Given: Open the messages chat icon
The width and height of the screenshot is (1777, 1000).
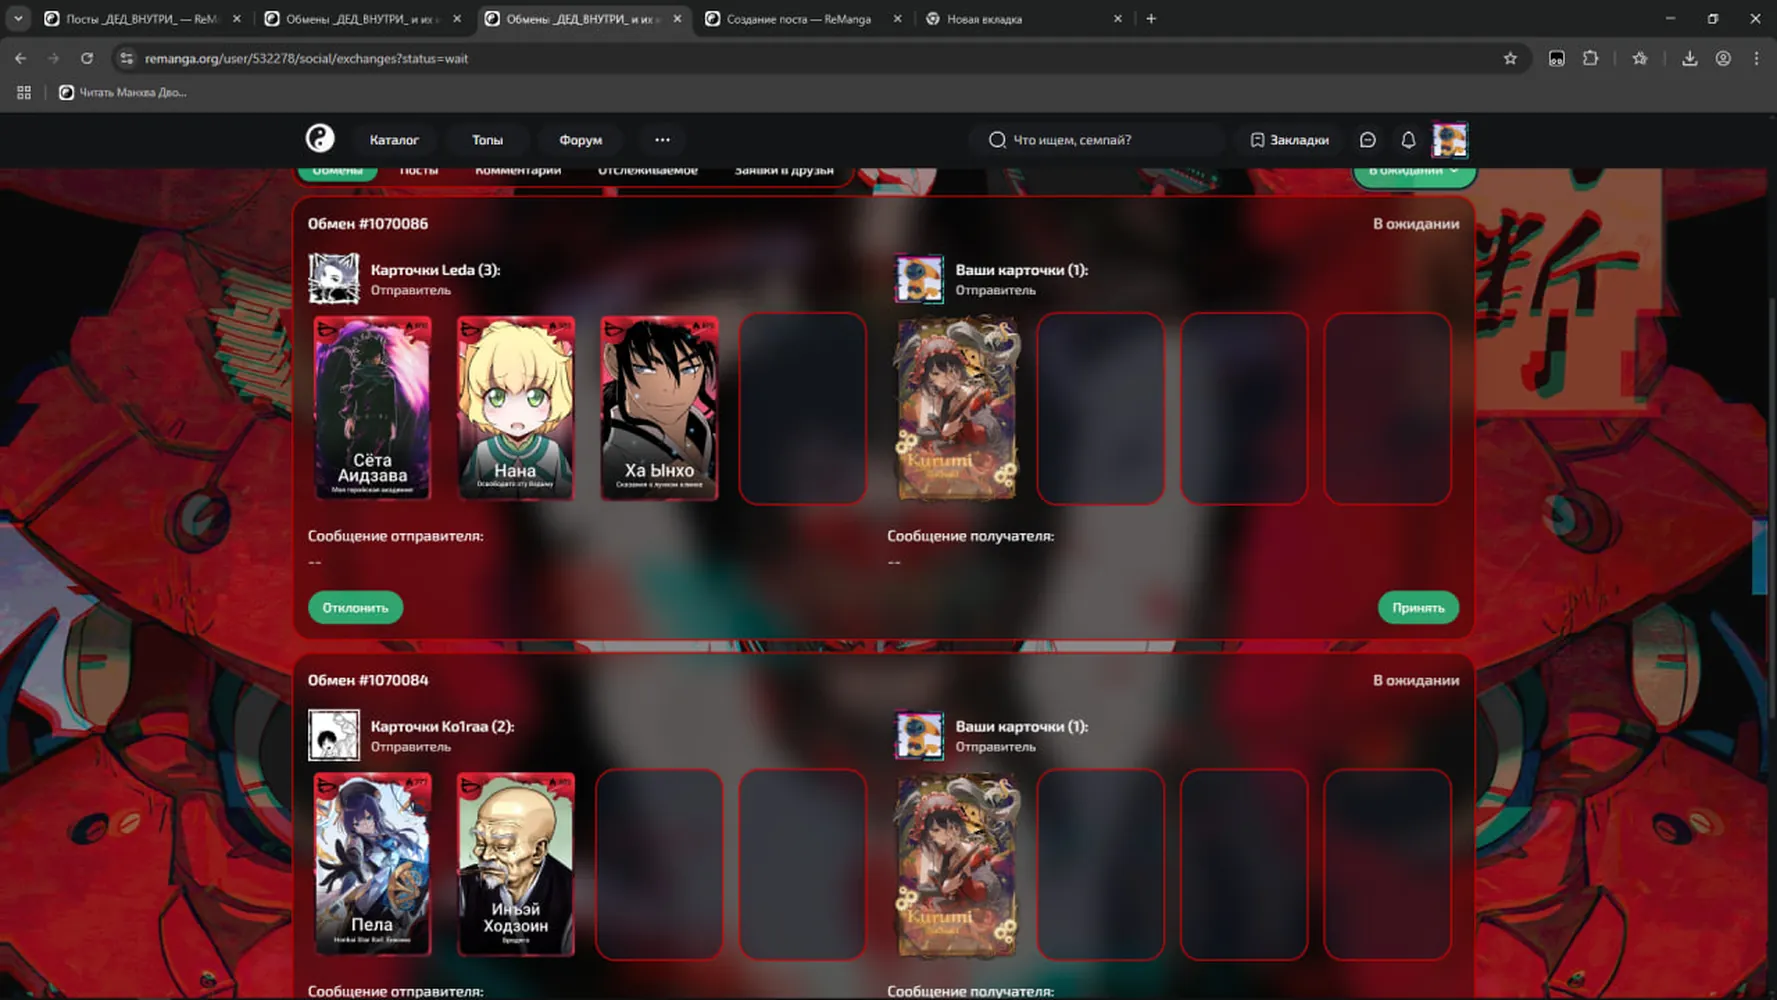Looking at the screenshot, I should (1368, 140).
